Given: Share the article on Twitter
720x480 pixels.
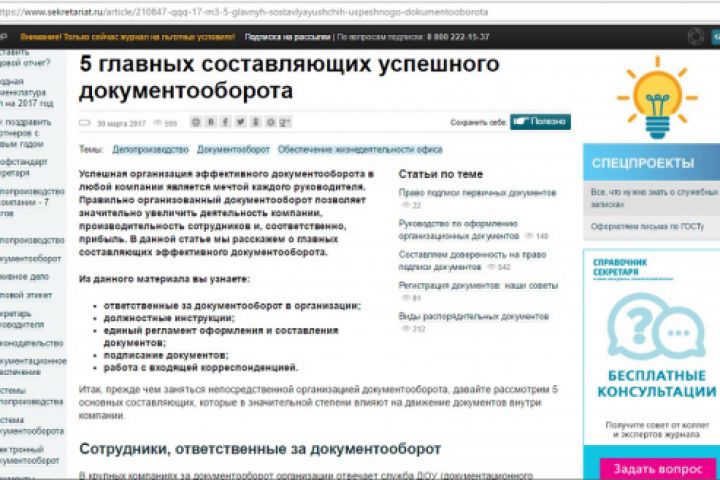Looking at the screenshot, I should point(241,122).
